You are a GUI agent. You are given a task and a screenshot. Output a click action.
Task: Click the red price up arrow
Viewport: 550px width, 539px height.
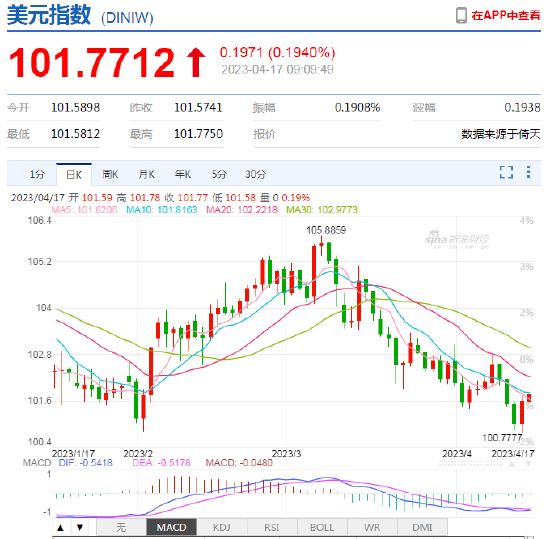pyautogui.click(x=196, y=62)
